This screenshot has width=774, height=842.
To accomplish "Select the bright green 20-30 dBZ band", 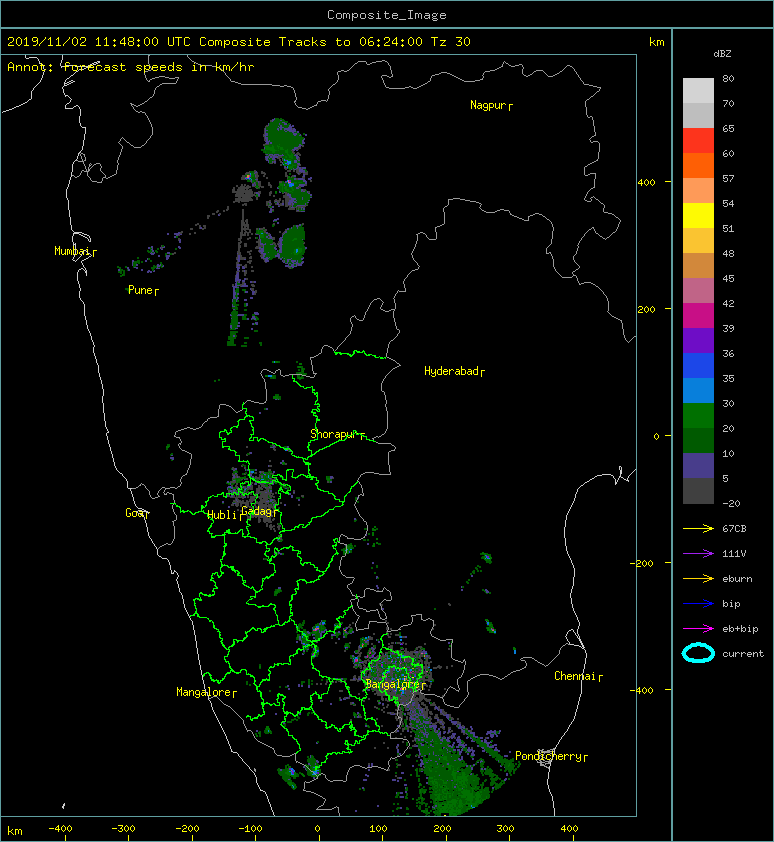I will 698,416.
